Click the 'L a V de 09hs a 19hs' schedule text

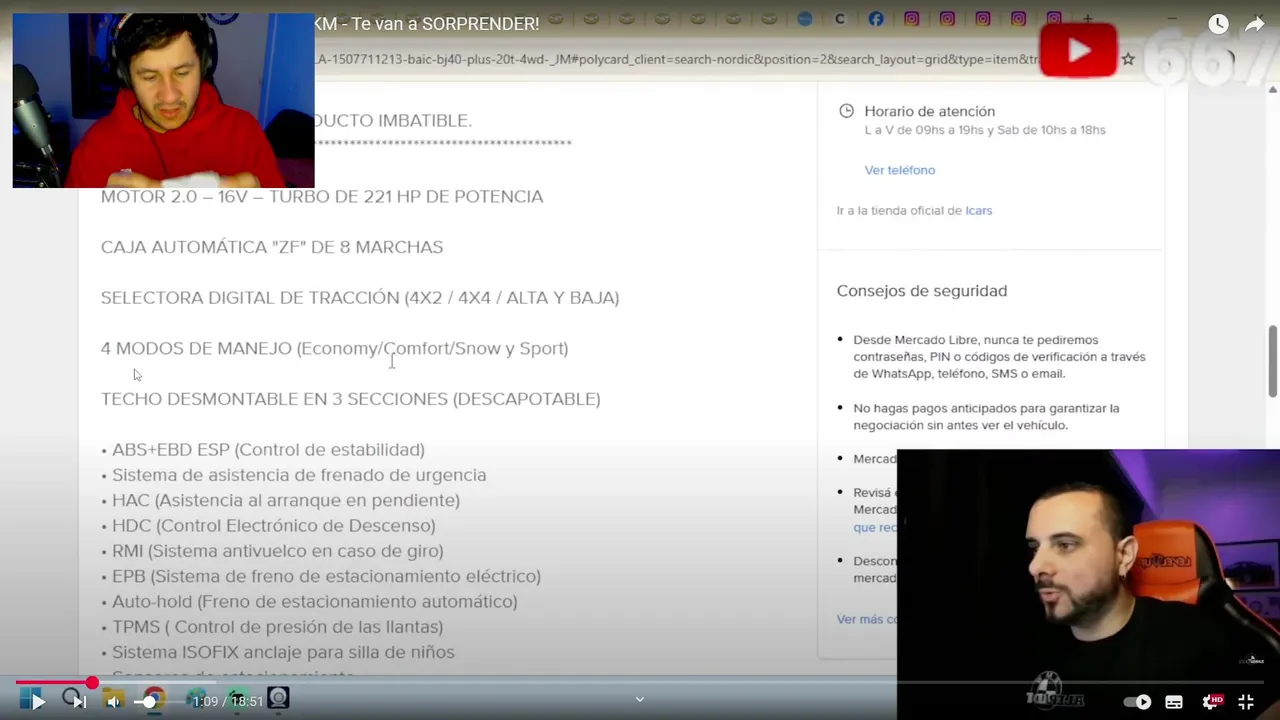coord(985,130)
